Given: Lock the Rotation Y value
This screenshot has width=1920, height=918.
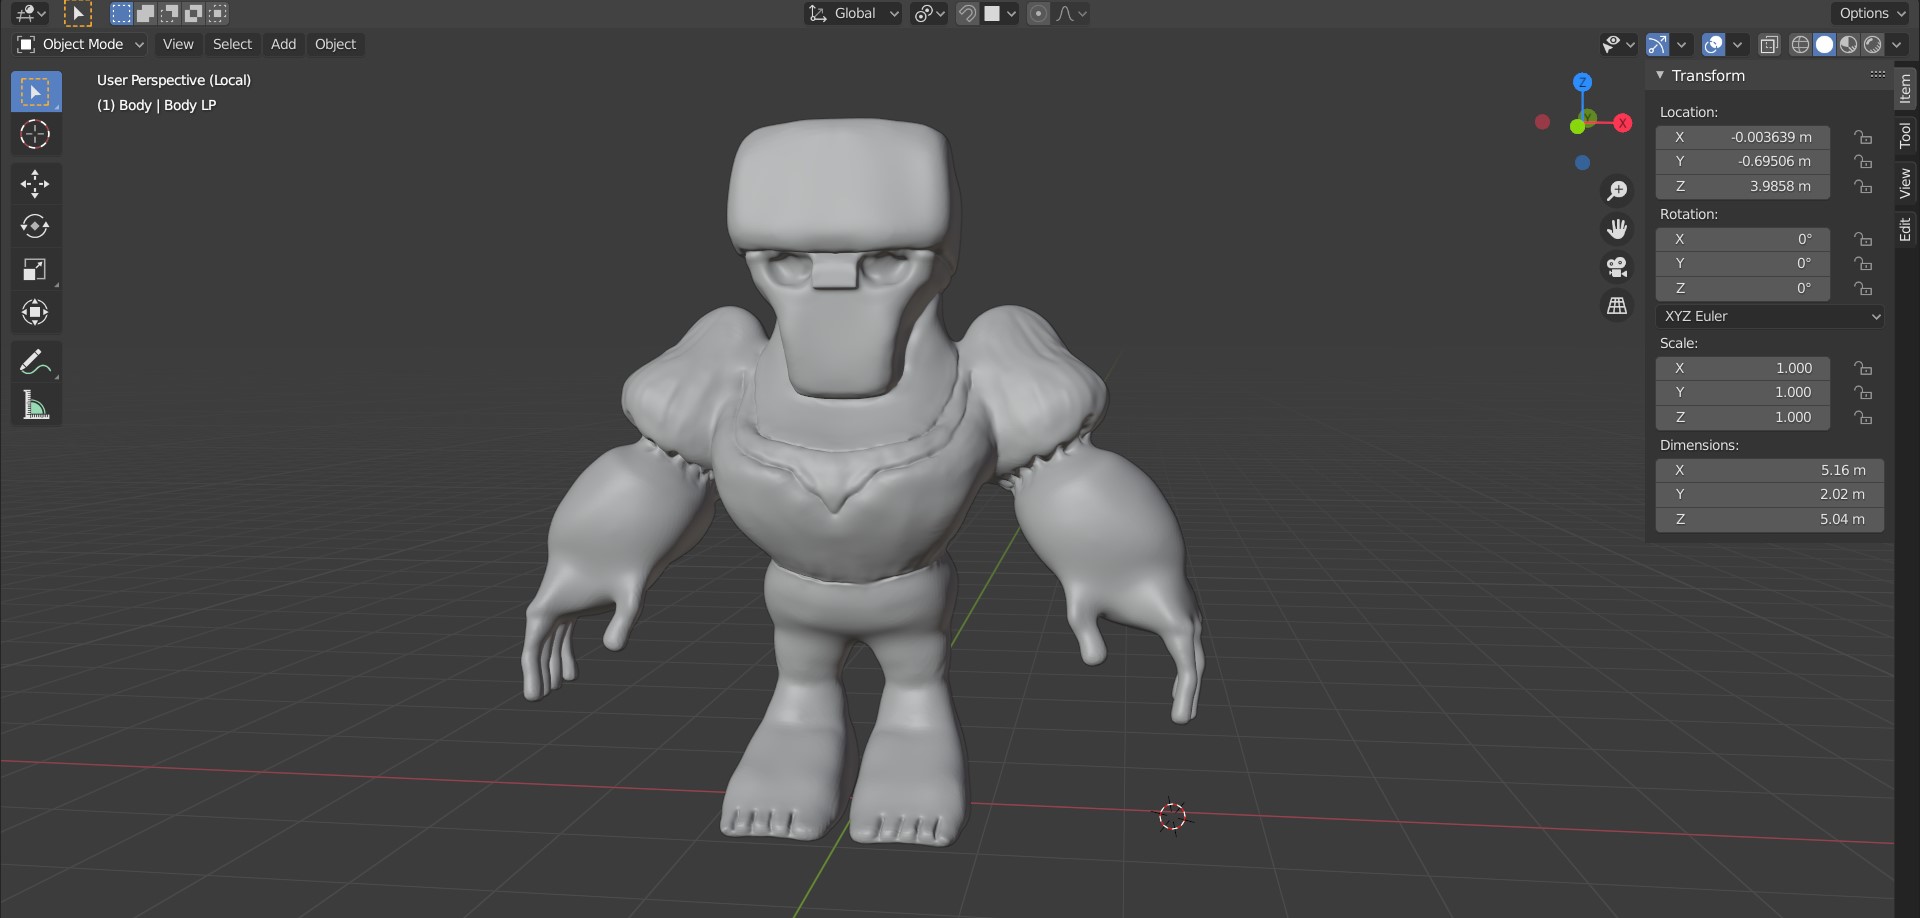Looking at the screenshot, I should click(x=1863, y=263).
